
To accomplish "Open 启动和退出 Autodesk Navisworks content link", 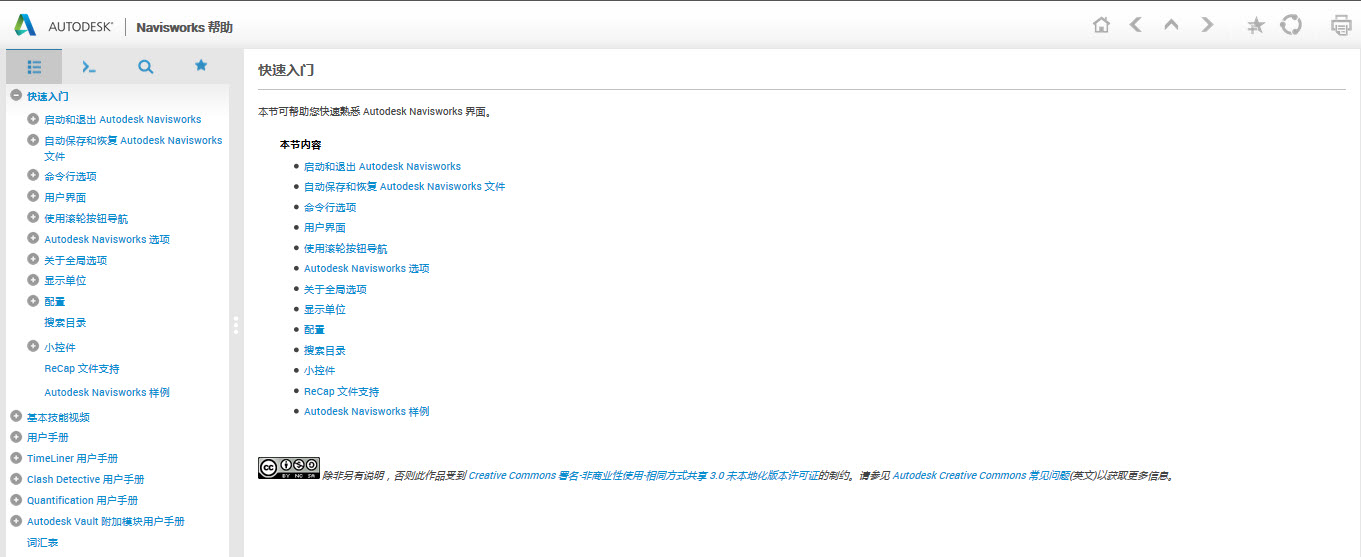I will 382,167.
